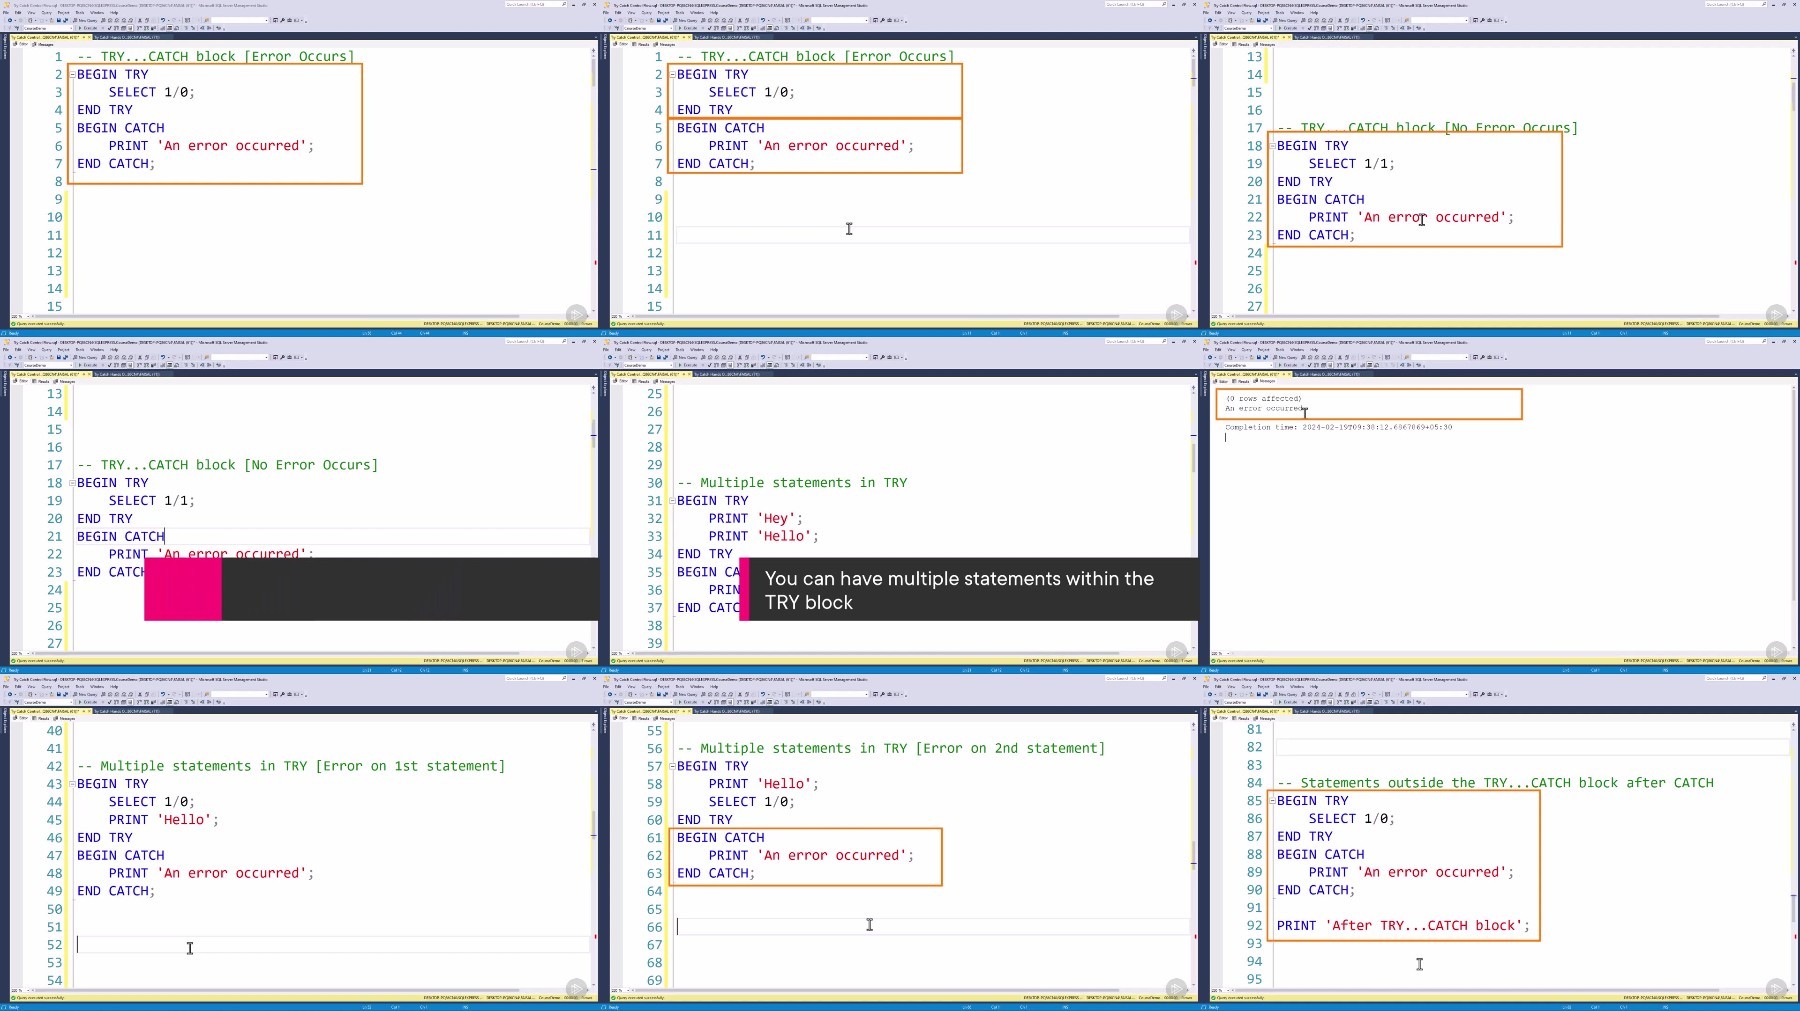Image resolution: width=1800 pixels, height=1011 pixels.
Task: Click Execute in the 'Error on 1st statement' window
Action: (88, 702)
